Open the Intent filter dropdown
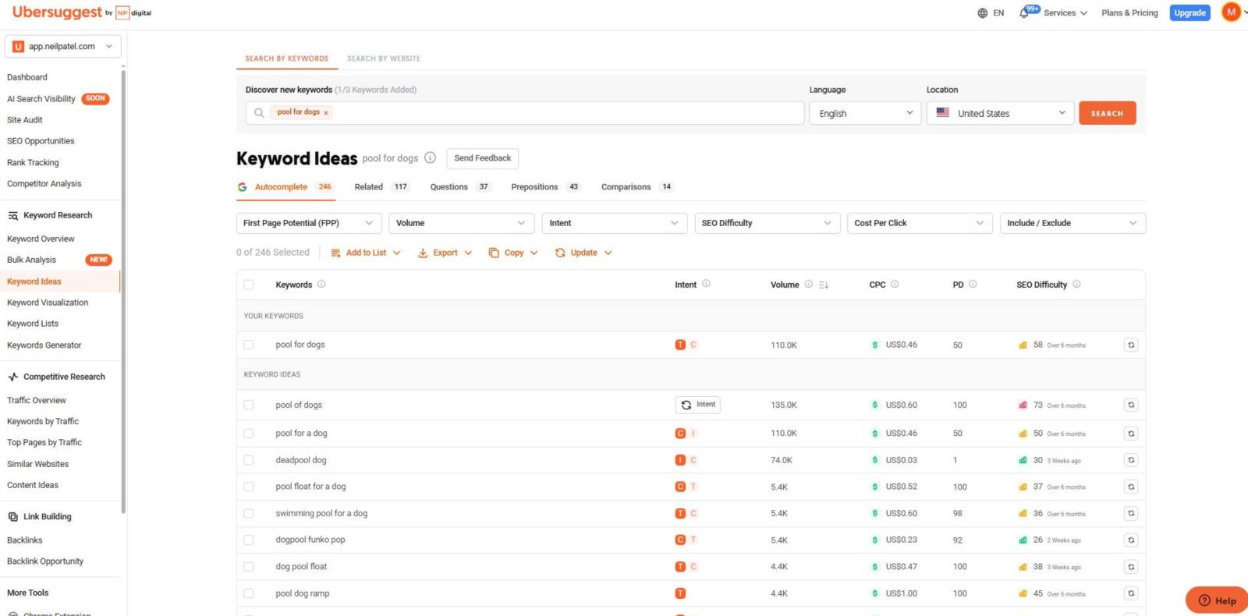The height and width of the screenshot is (616, 1248). click(x=614, y=223)
